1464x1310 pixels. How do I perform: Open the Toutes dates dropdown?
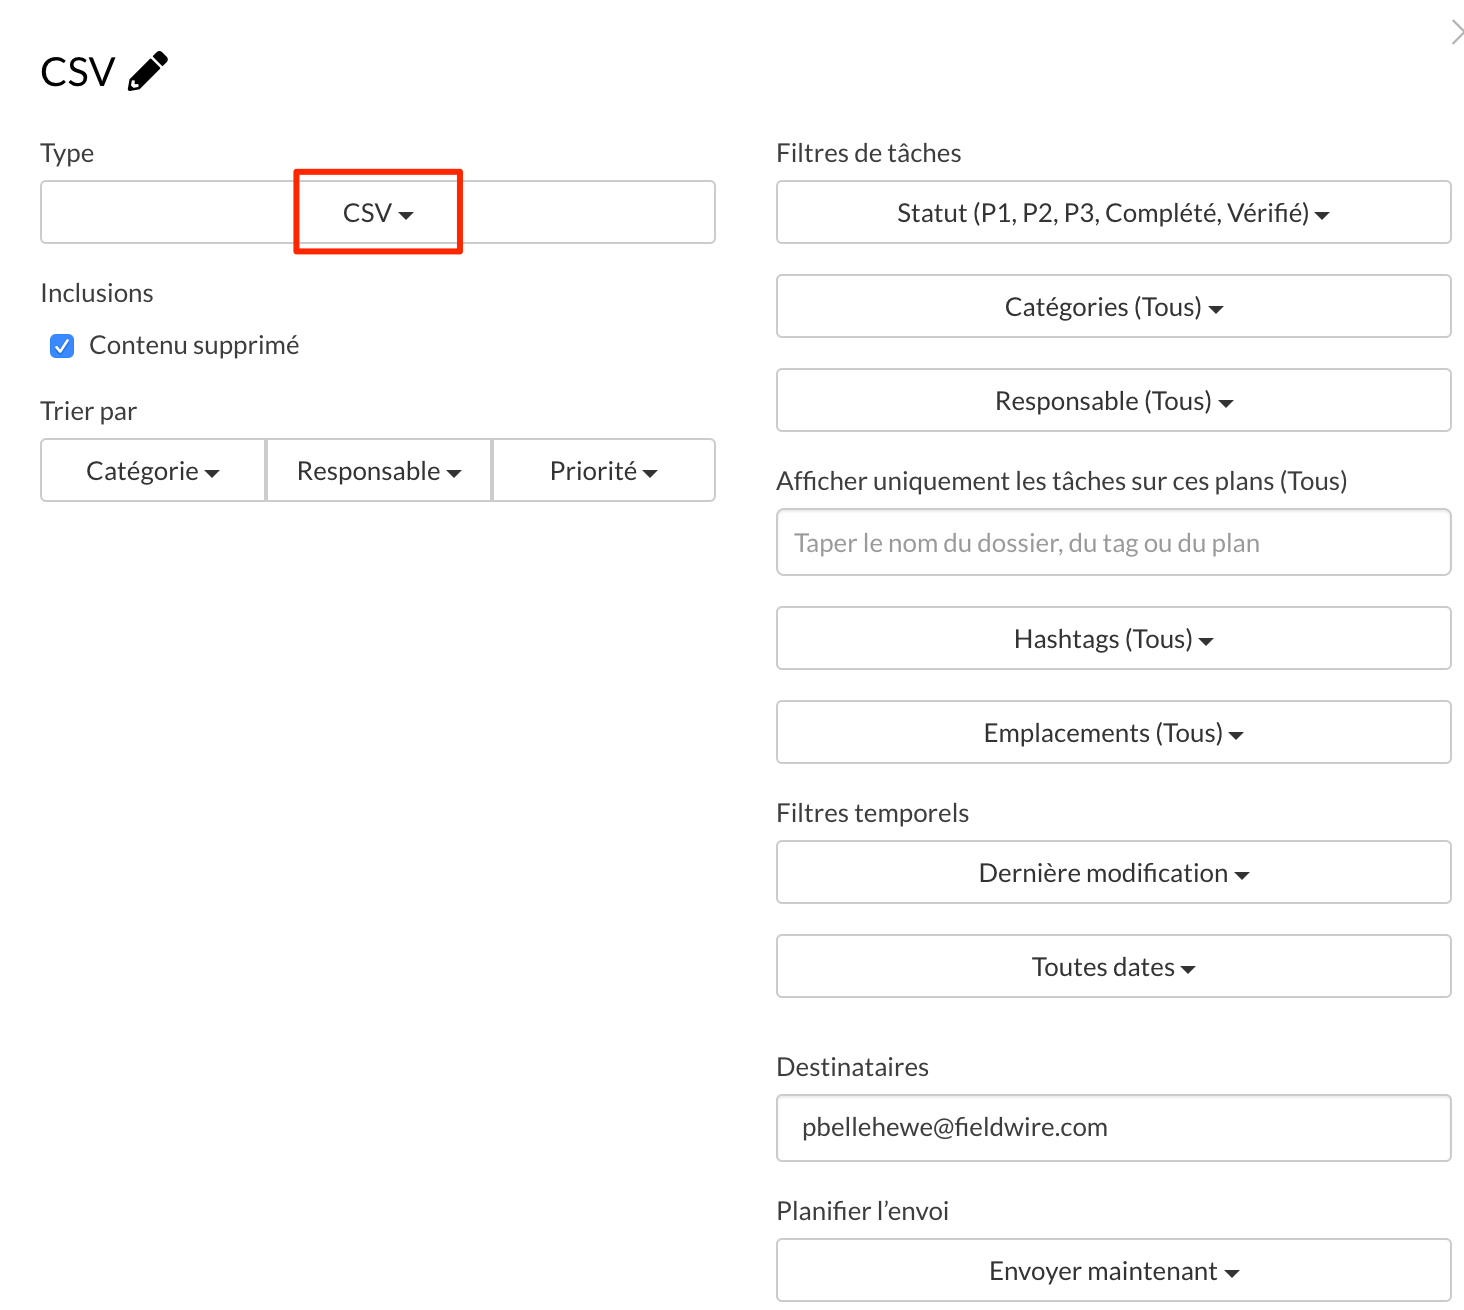tap(1114, 966)
